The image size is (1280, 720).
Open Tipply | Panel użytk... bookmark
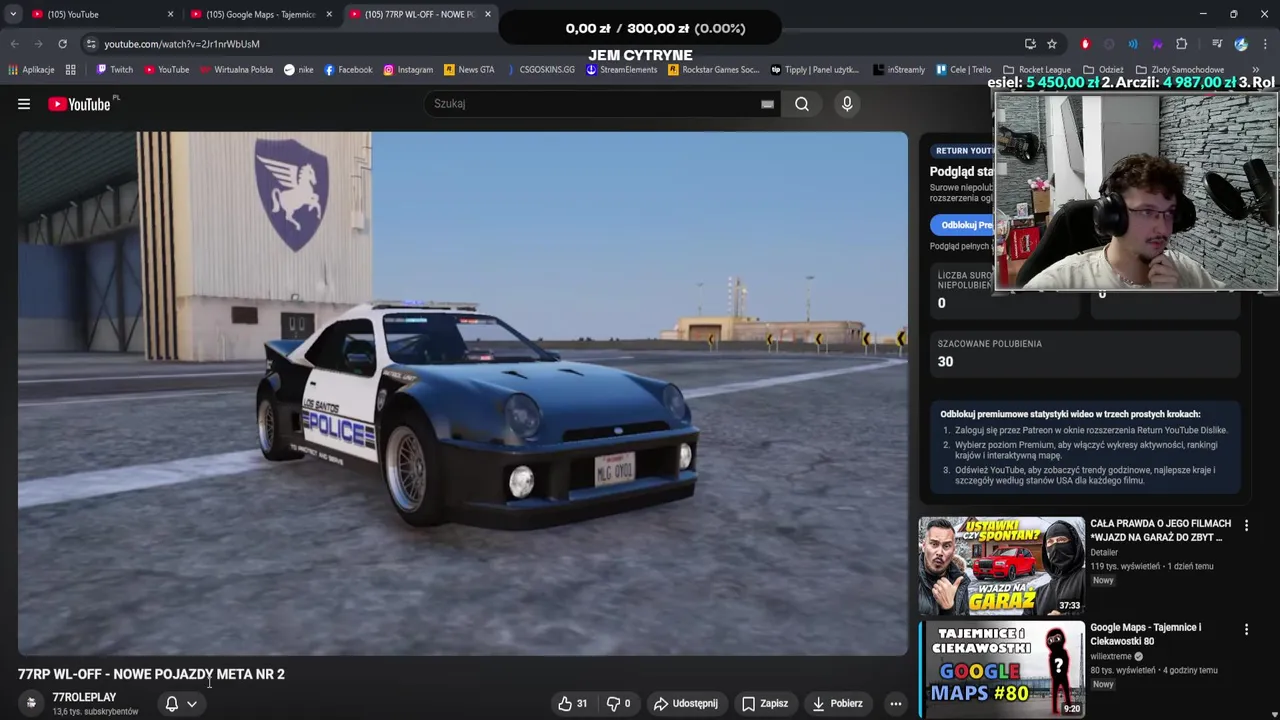coord(814,70)
